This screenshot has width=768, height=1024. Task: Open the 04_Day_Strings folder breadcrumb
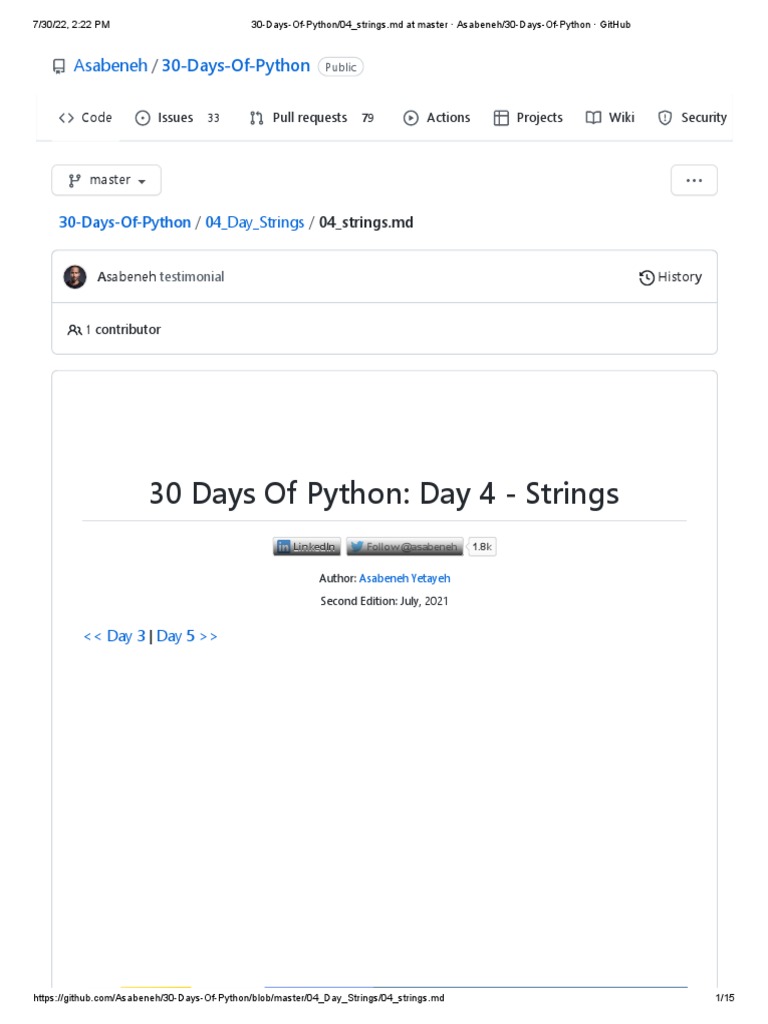click(254, 222)
